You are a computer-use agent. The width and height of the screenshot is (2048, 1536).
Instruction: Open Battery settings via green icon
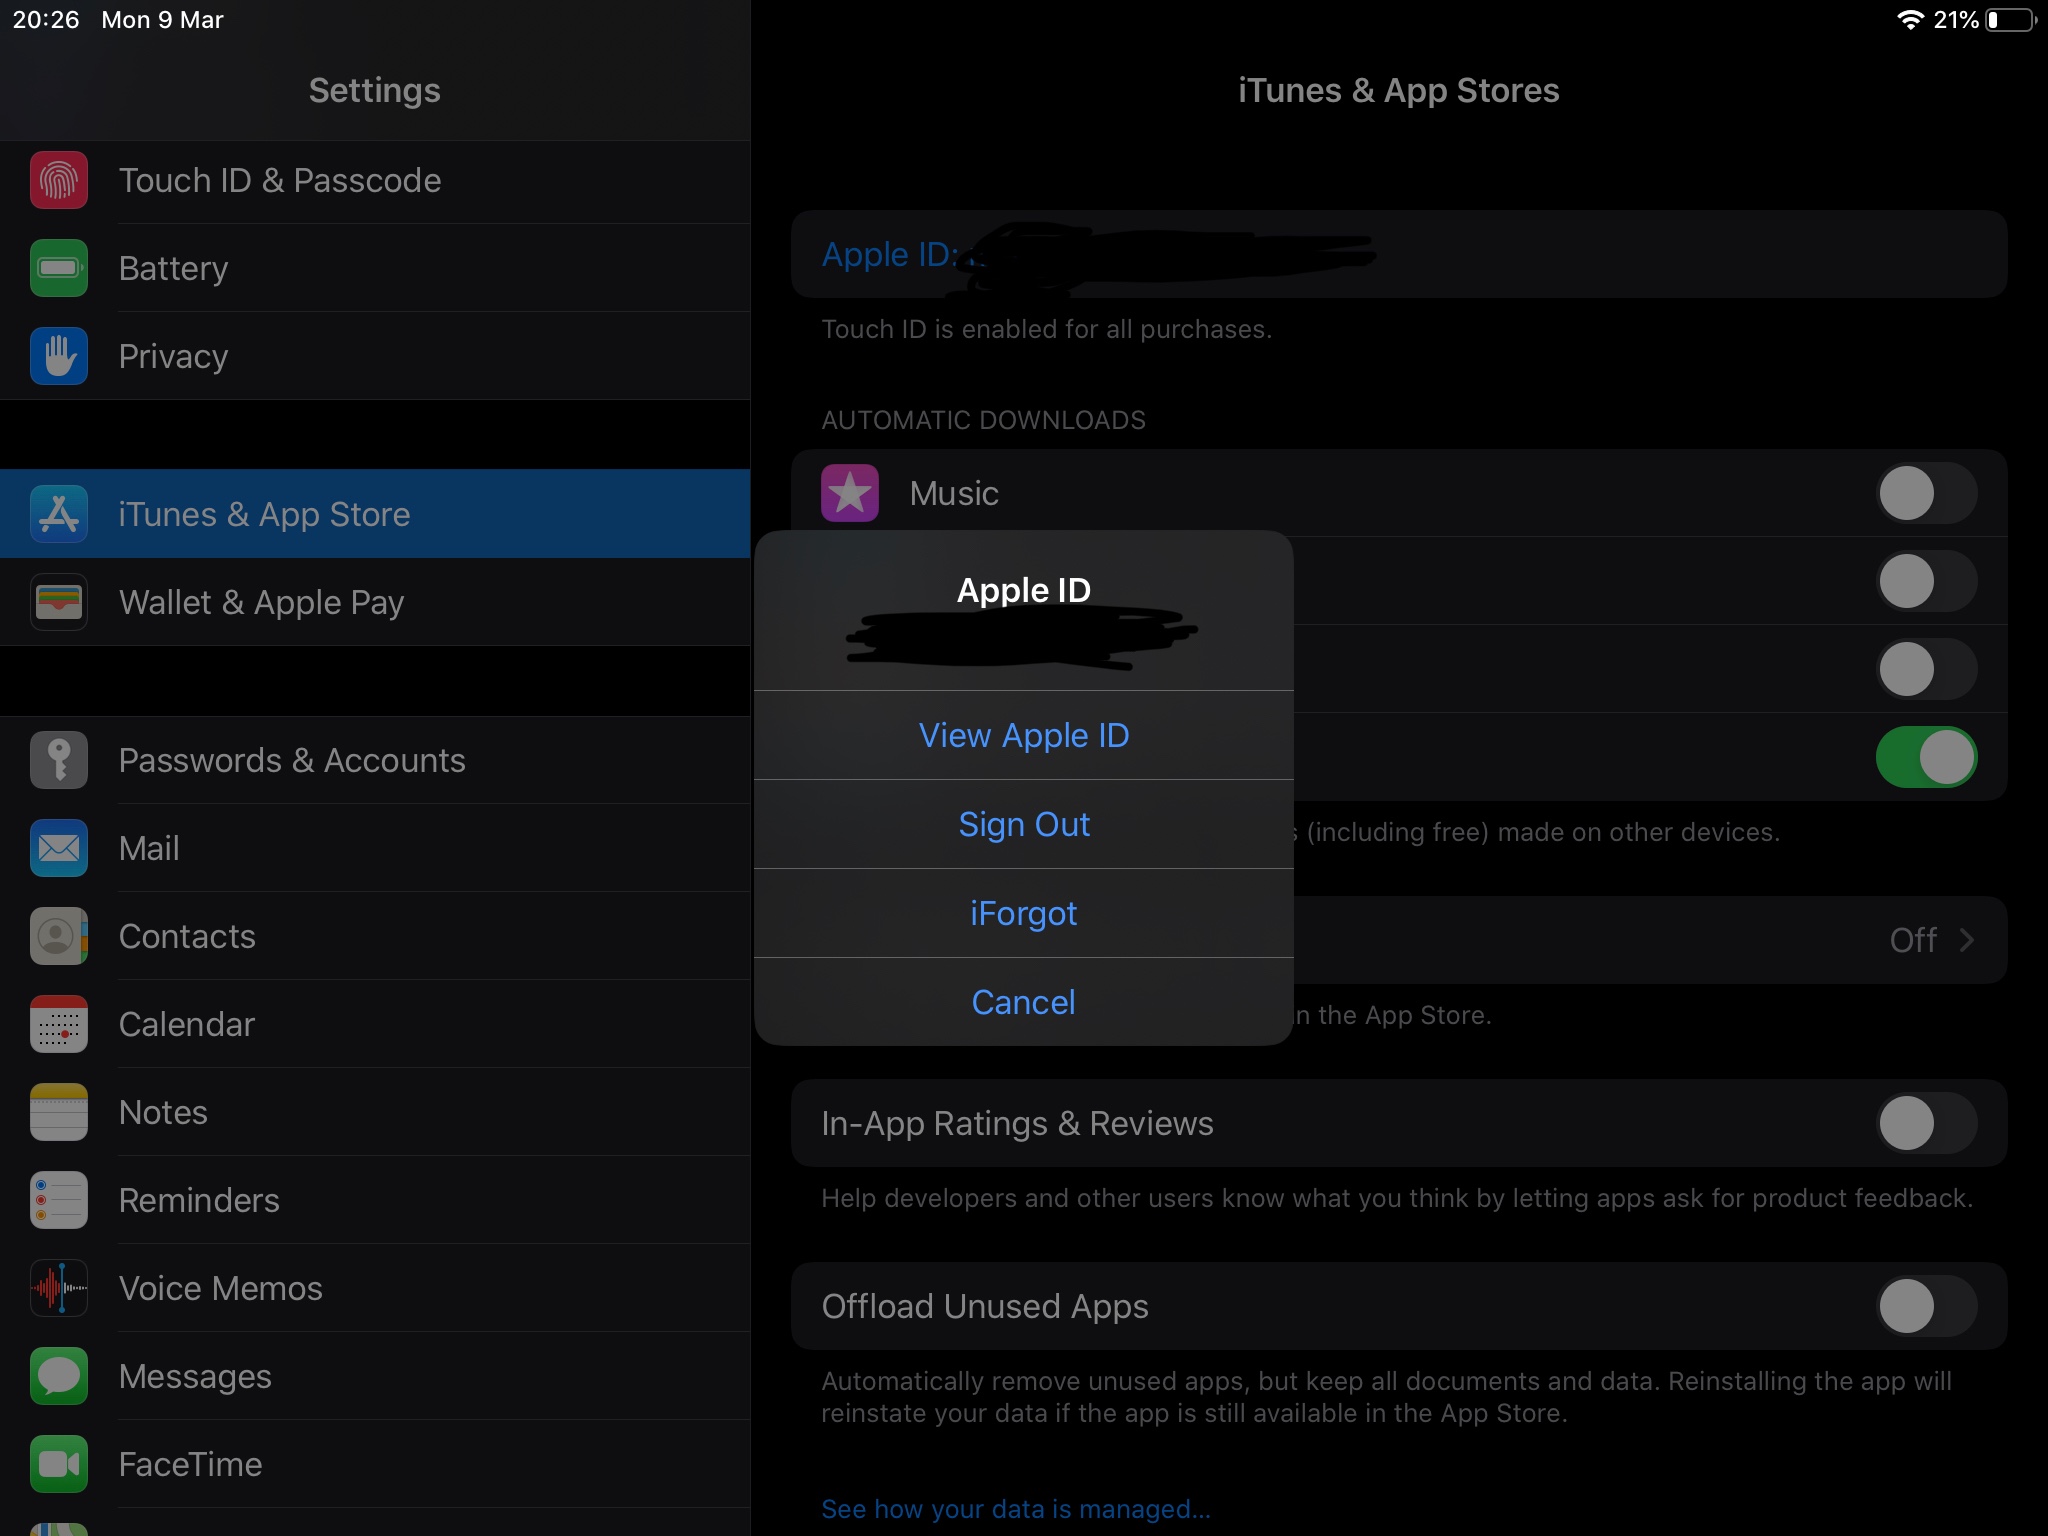59,268
